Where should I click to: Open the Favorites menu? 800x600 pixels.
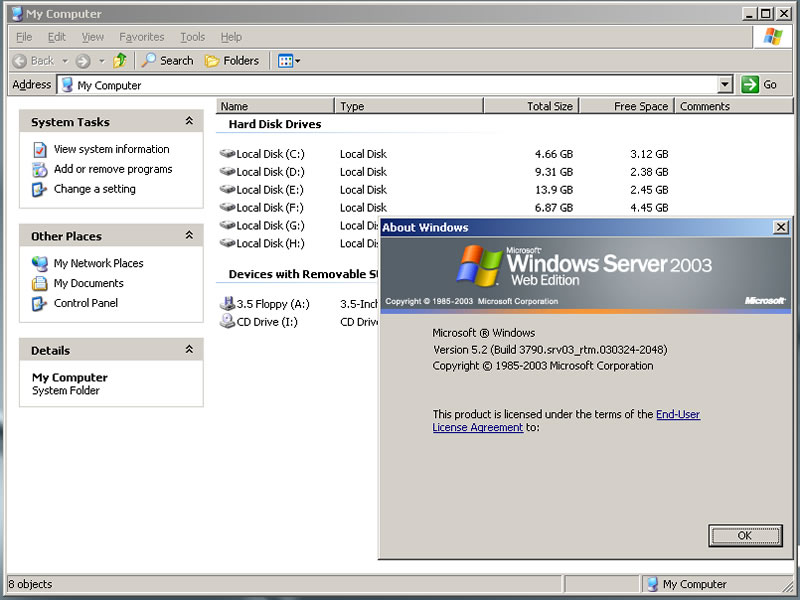point(141,37)
